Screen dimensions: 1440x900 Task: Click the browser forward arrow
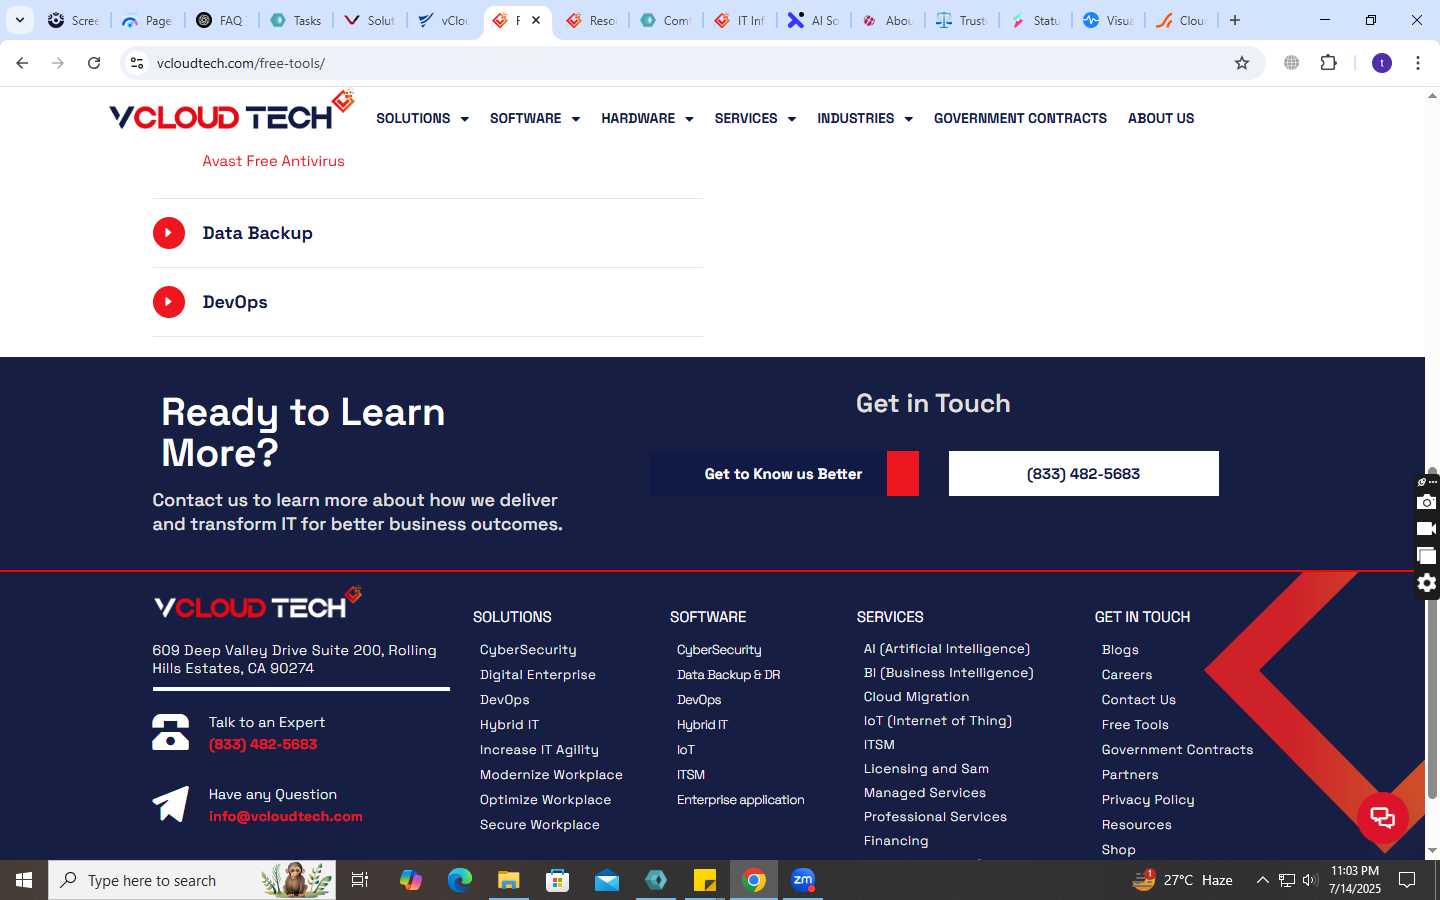click(58, 63)
